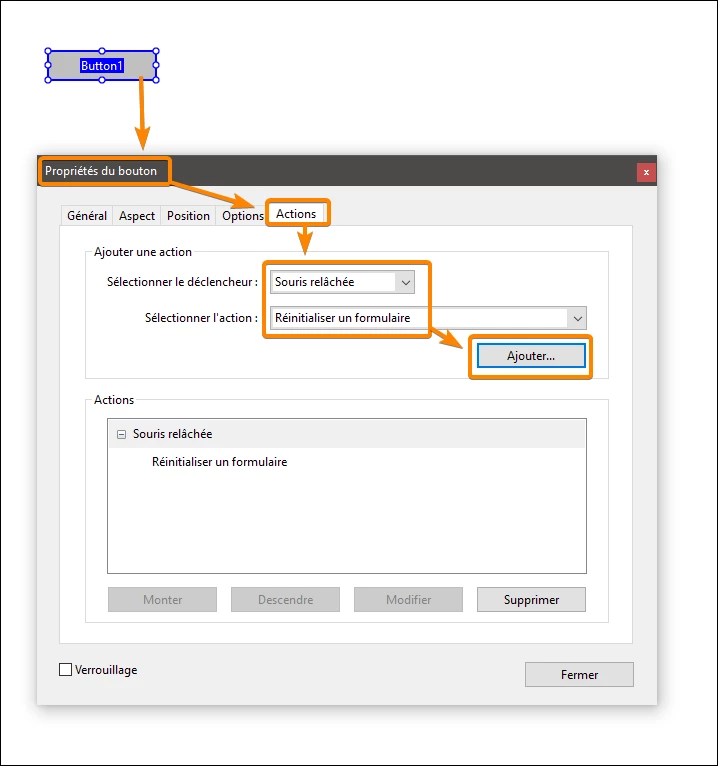Switch to the Général tab
718x766 pixels.
pyautogui.click(x=87, y=216)
